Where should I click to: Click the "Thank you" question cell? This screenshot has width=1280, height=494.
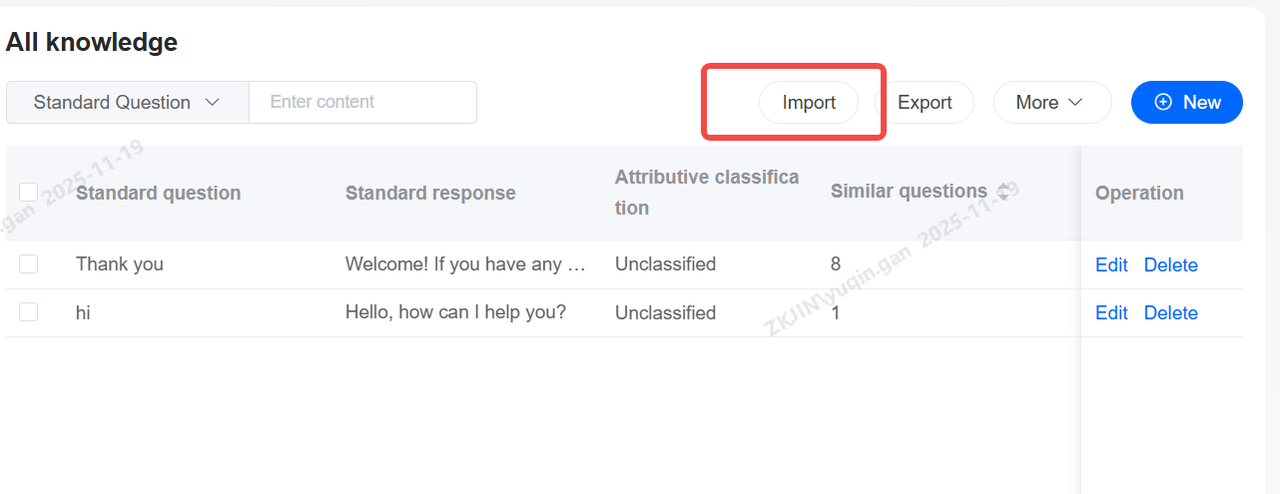click(119, 264)
